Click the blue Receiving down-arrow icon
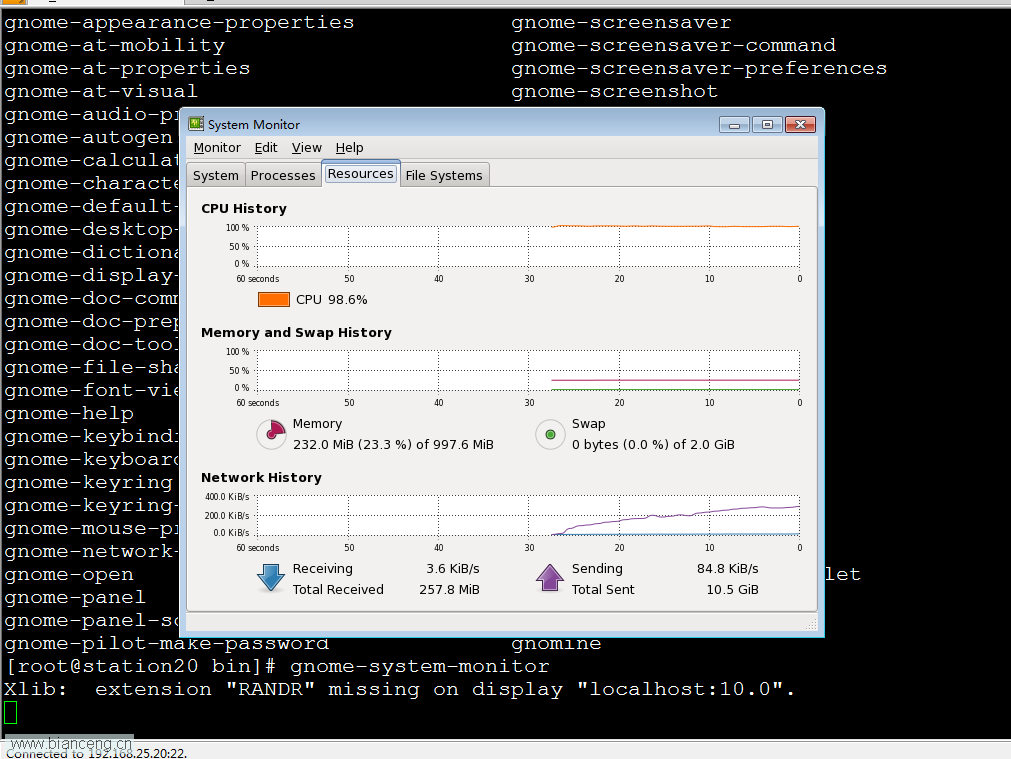Image resolution: width=1011 pixels, height=759 pixels. click(x=271, y=578)
